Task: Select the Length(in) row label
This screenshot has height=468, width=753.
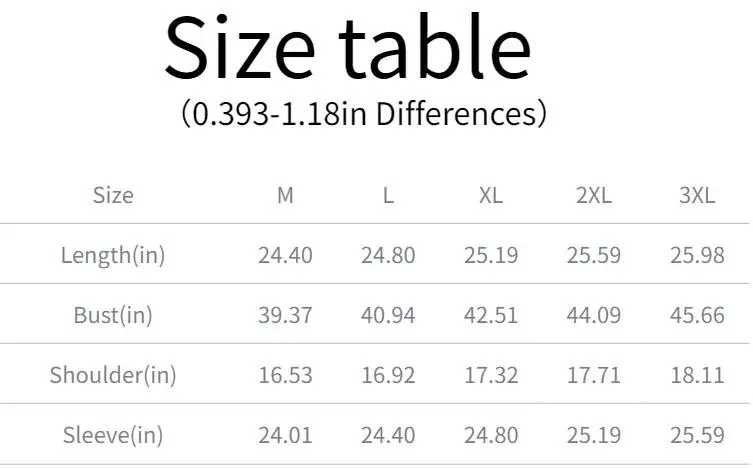Action: pos(113,255)
